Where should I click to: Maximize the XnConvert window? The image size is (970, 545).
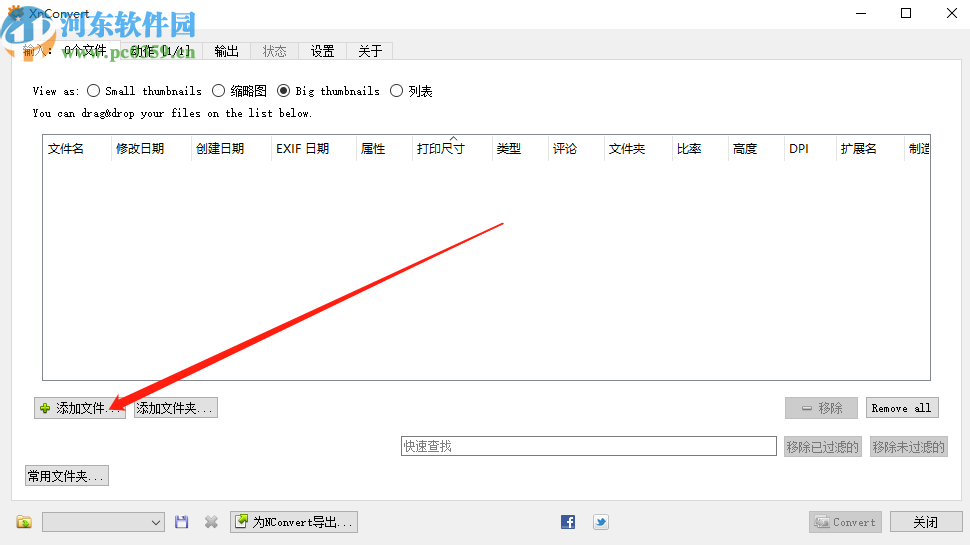906,13
